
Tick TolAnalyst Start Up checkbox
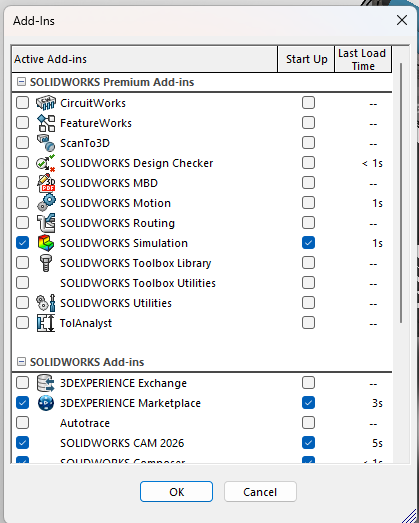coord(308,323)
